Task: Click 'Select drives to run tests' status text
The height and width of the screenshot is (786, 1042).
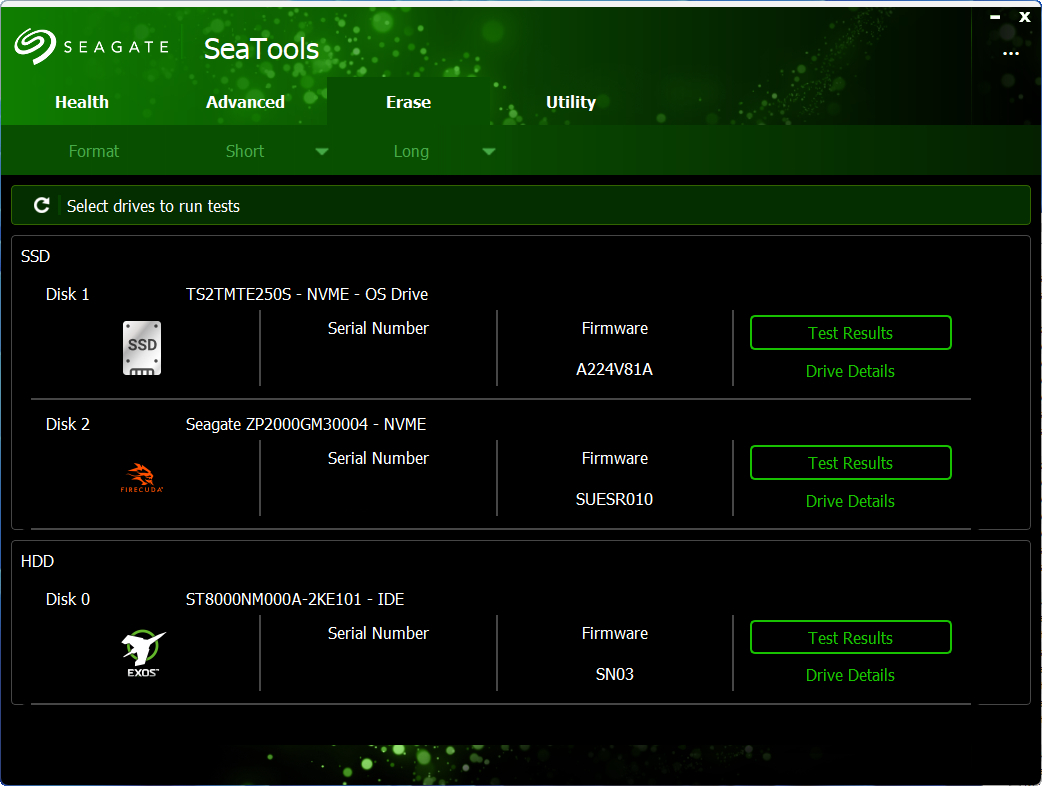Action: [x=154, y=206]
